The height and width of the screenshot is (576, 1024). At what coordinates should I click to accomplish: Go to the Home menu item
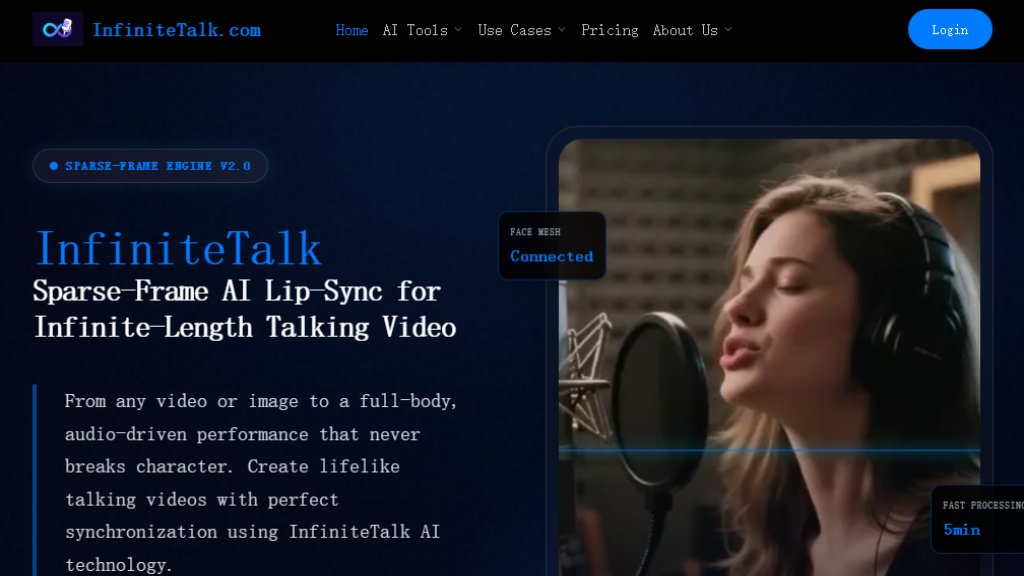[x=351, y=30]
